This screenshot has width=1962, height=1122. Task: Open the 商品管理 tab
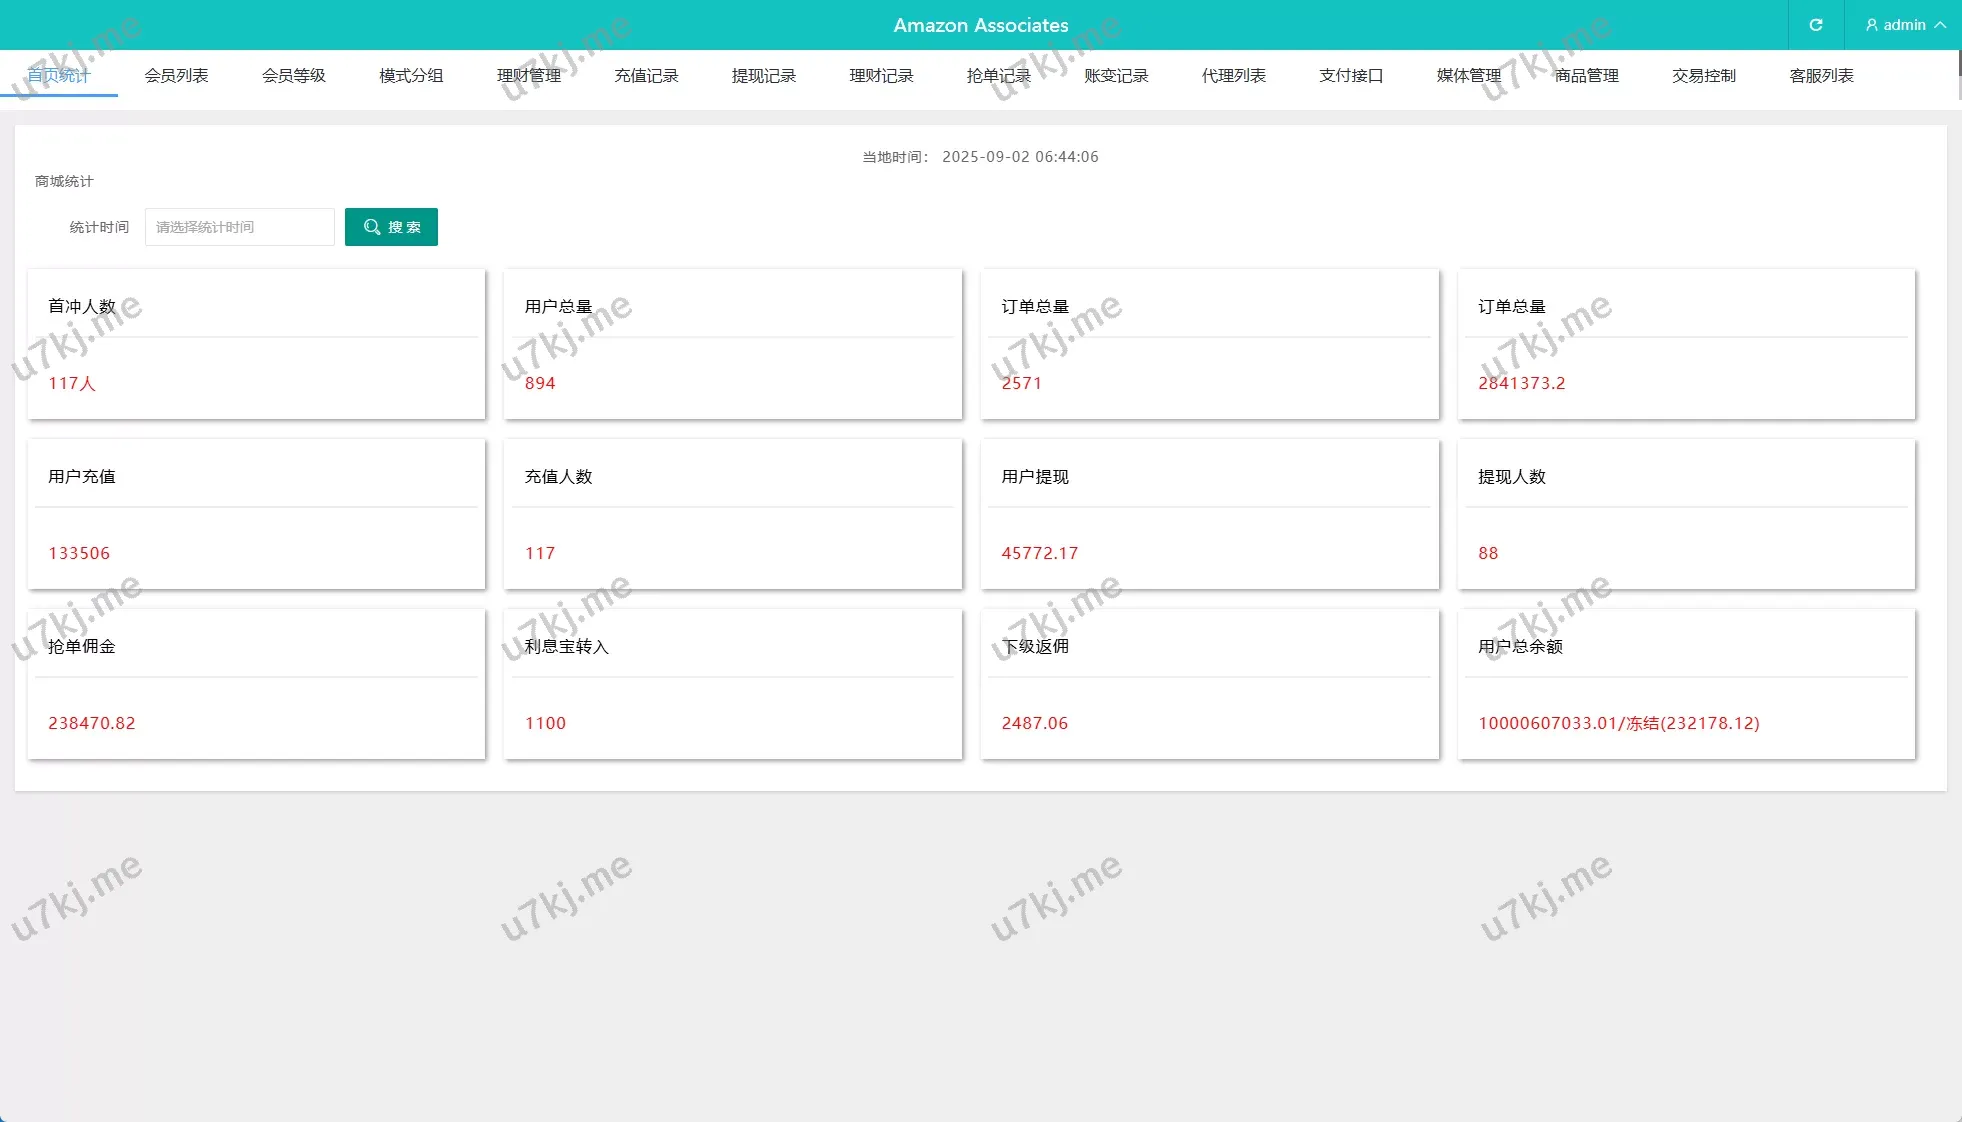tap(1586, 76)
